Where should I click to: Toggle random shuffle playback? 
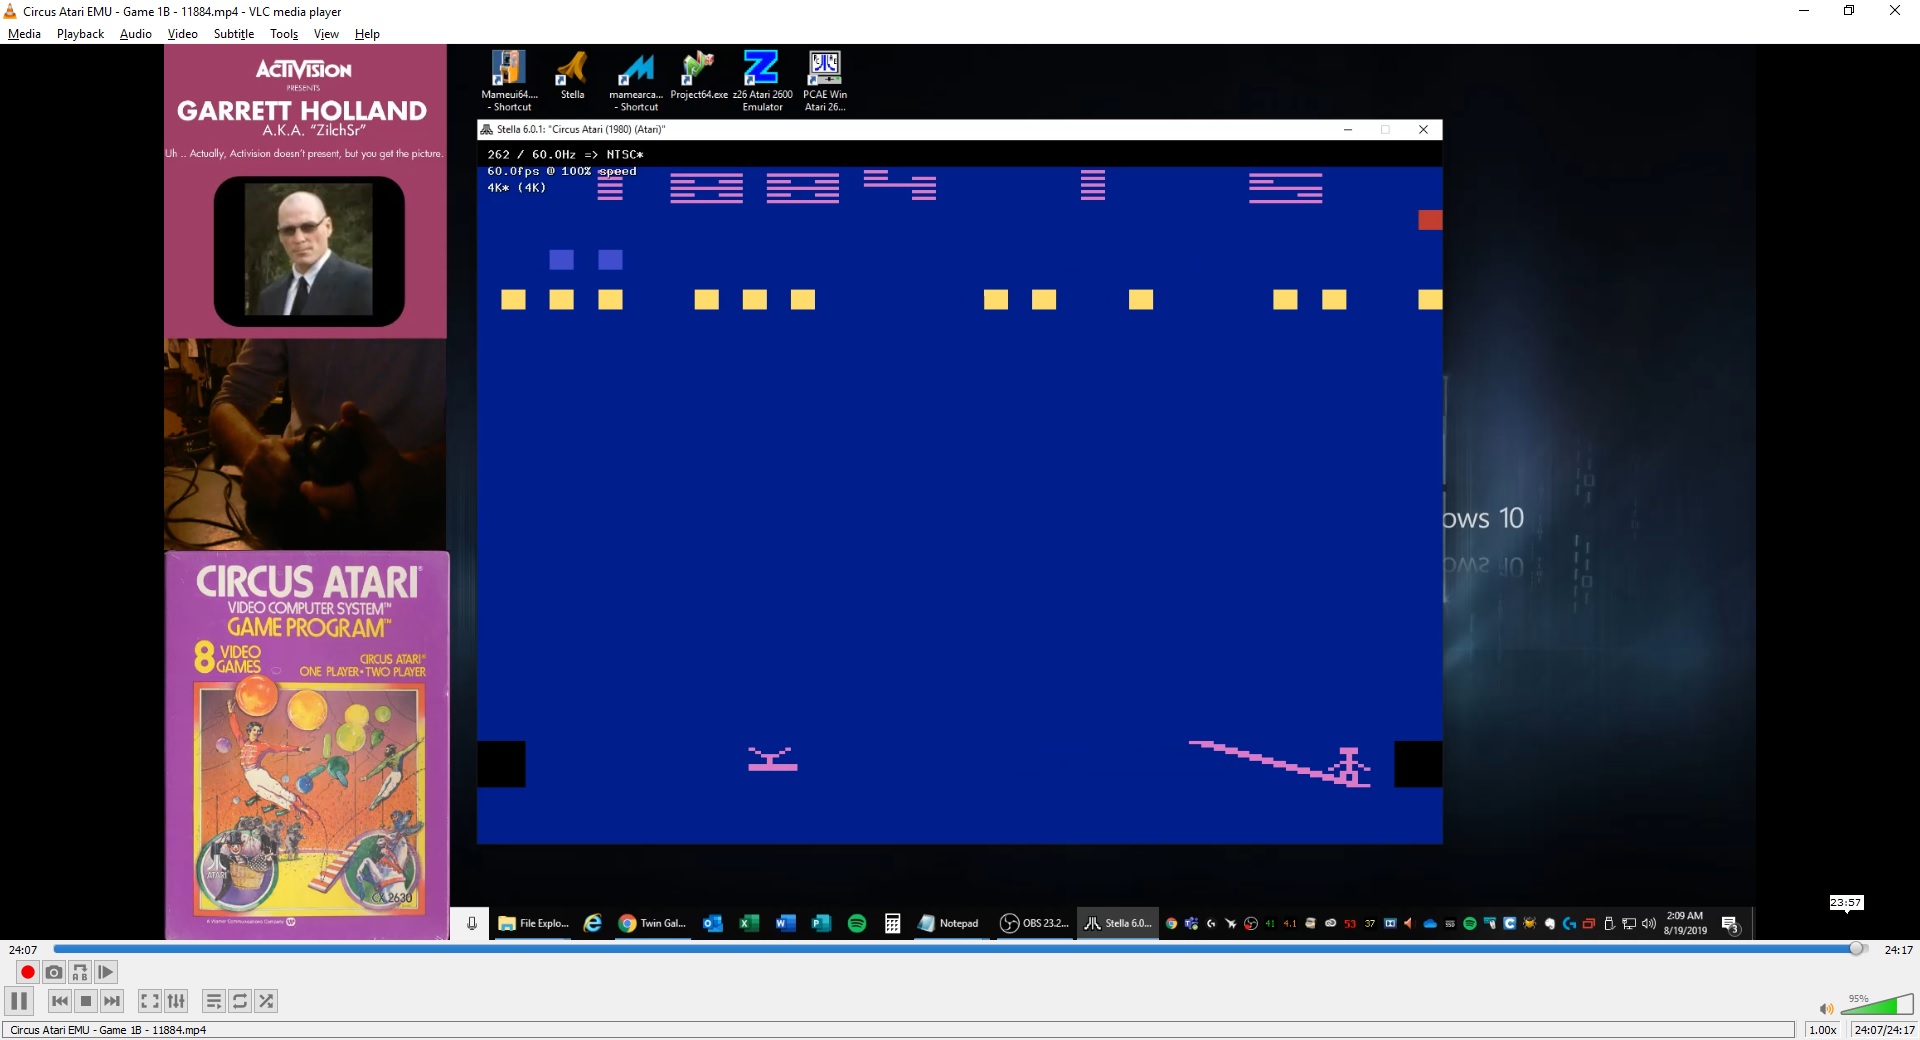click(x=266, y=1001)
